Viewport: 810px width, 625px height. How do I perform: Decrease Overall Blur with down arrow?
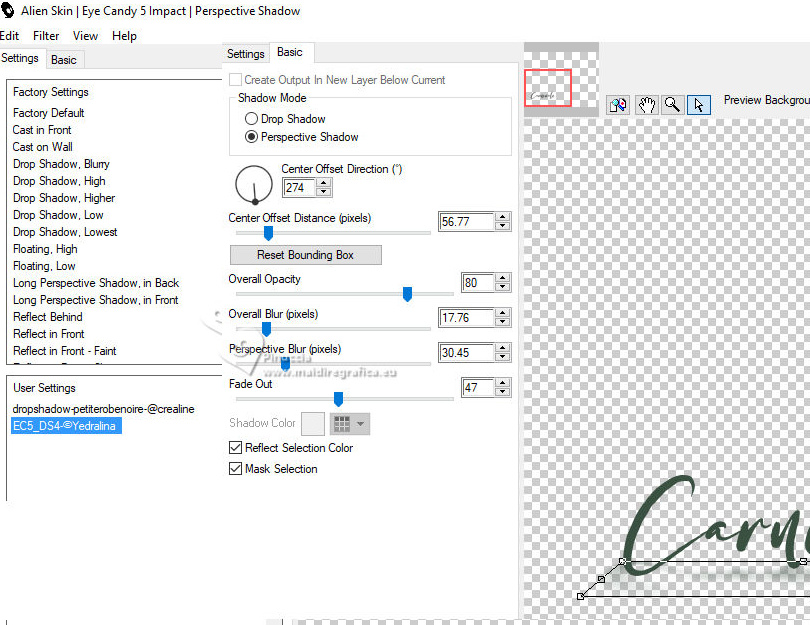(x=502, y=322)
